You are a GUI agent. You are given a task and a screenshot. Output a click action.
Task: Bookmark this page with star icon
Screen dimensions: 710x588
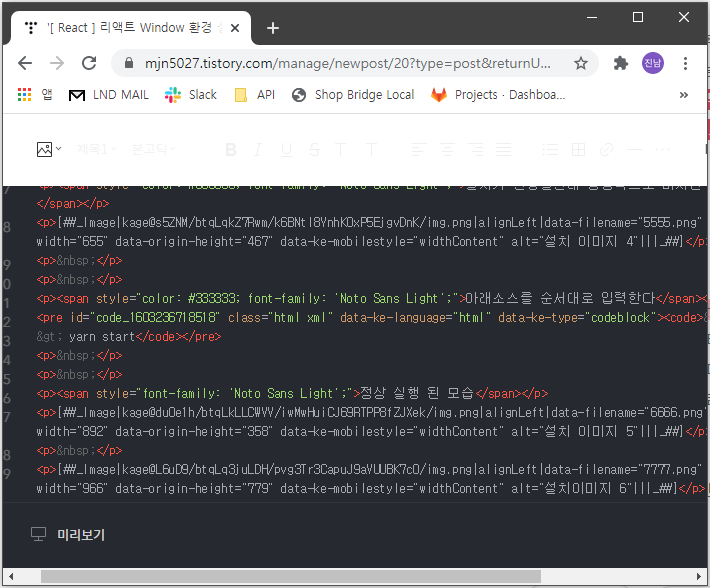click(x=581, y=63)
